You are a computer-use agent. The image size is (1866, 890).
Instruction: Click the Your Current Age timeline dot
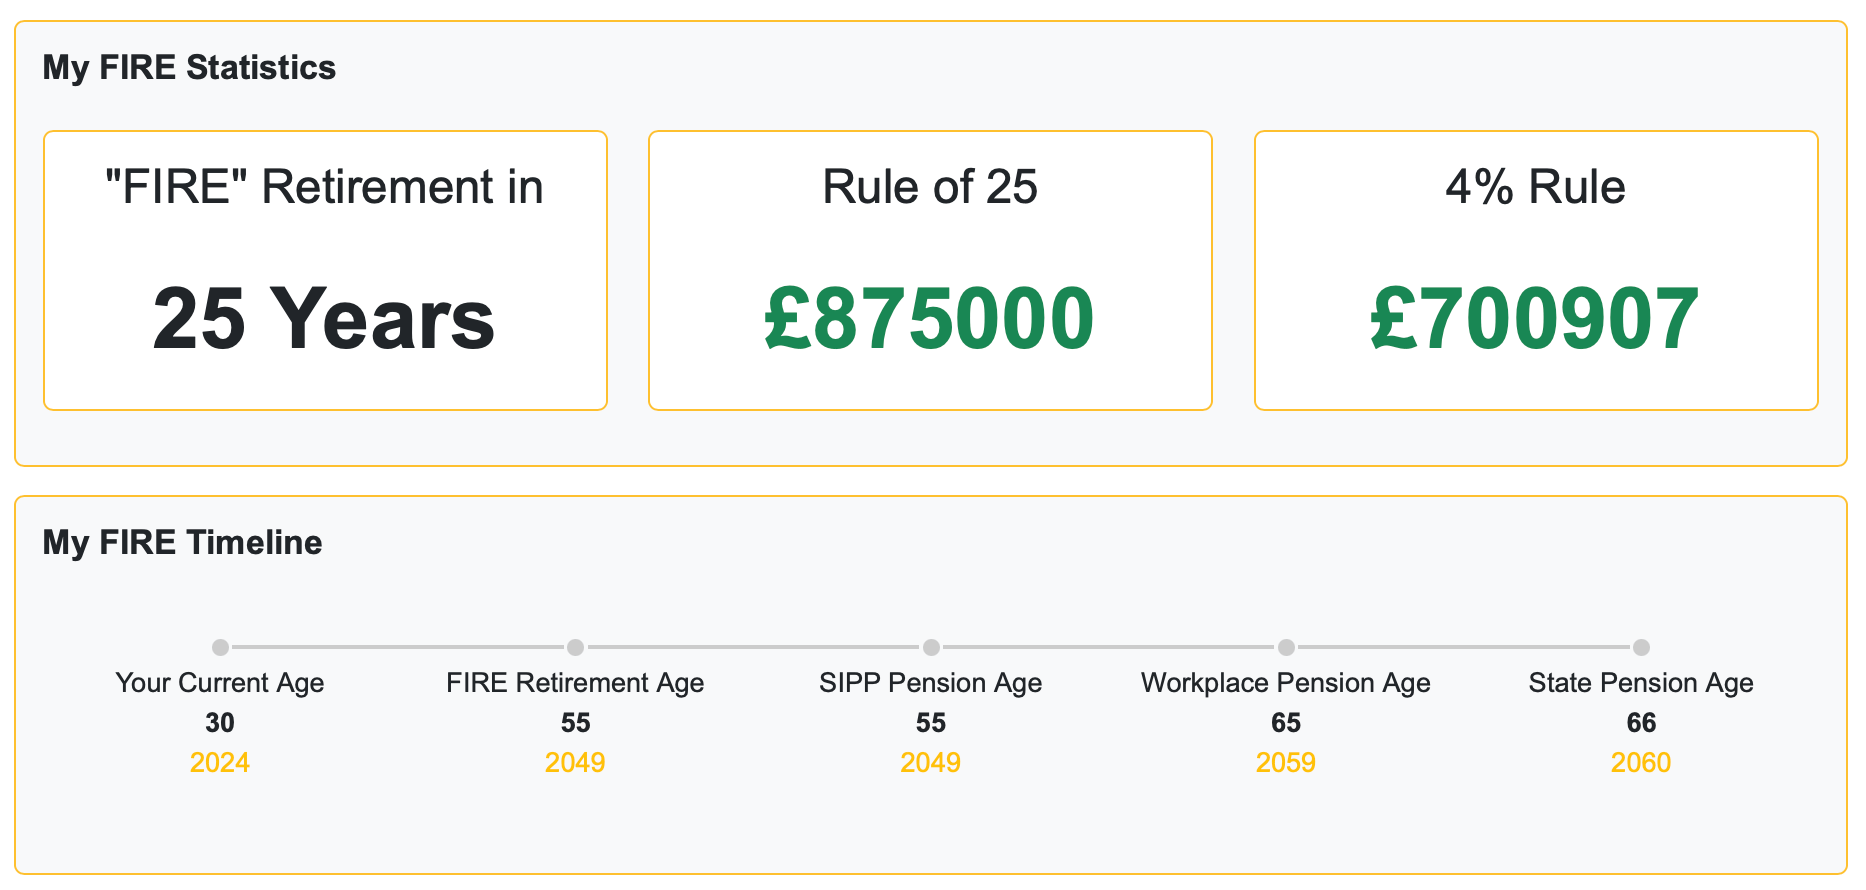[220, 647]
